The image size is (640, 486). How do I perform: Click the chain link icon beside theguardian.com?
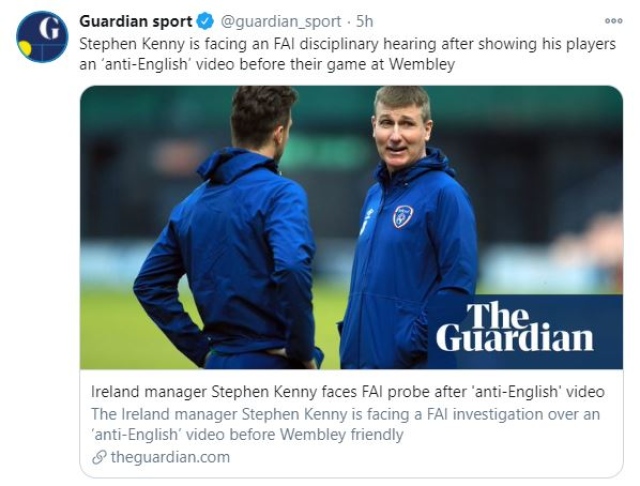97,457
